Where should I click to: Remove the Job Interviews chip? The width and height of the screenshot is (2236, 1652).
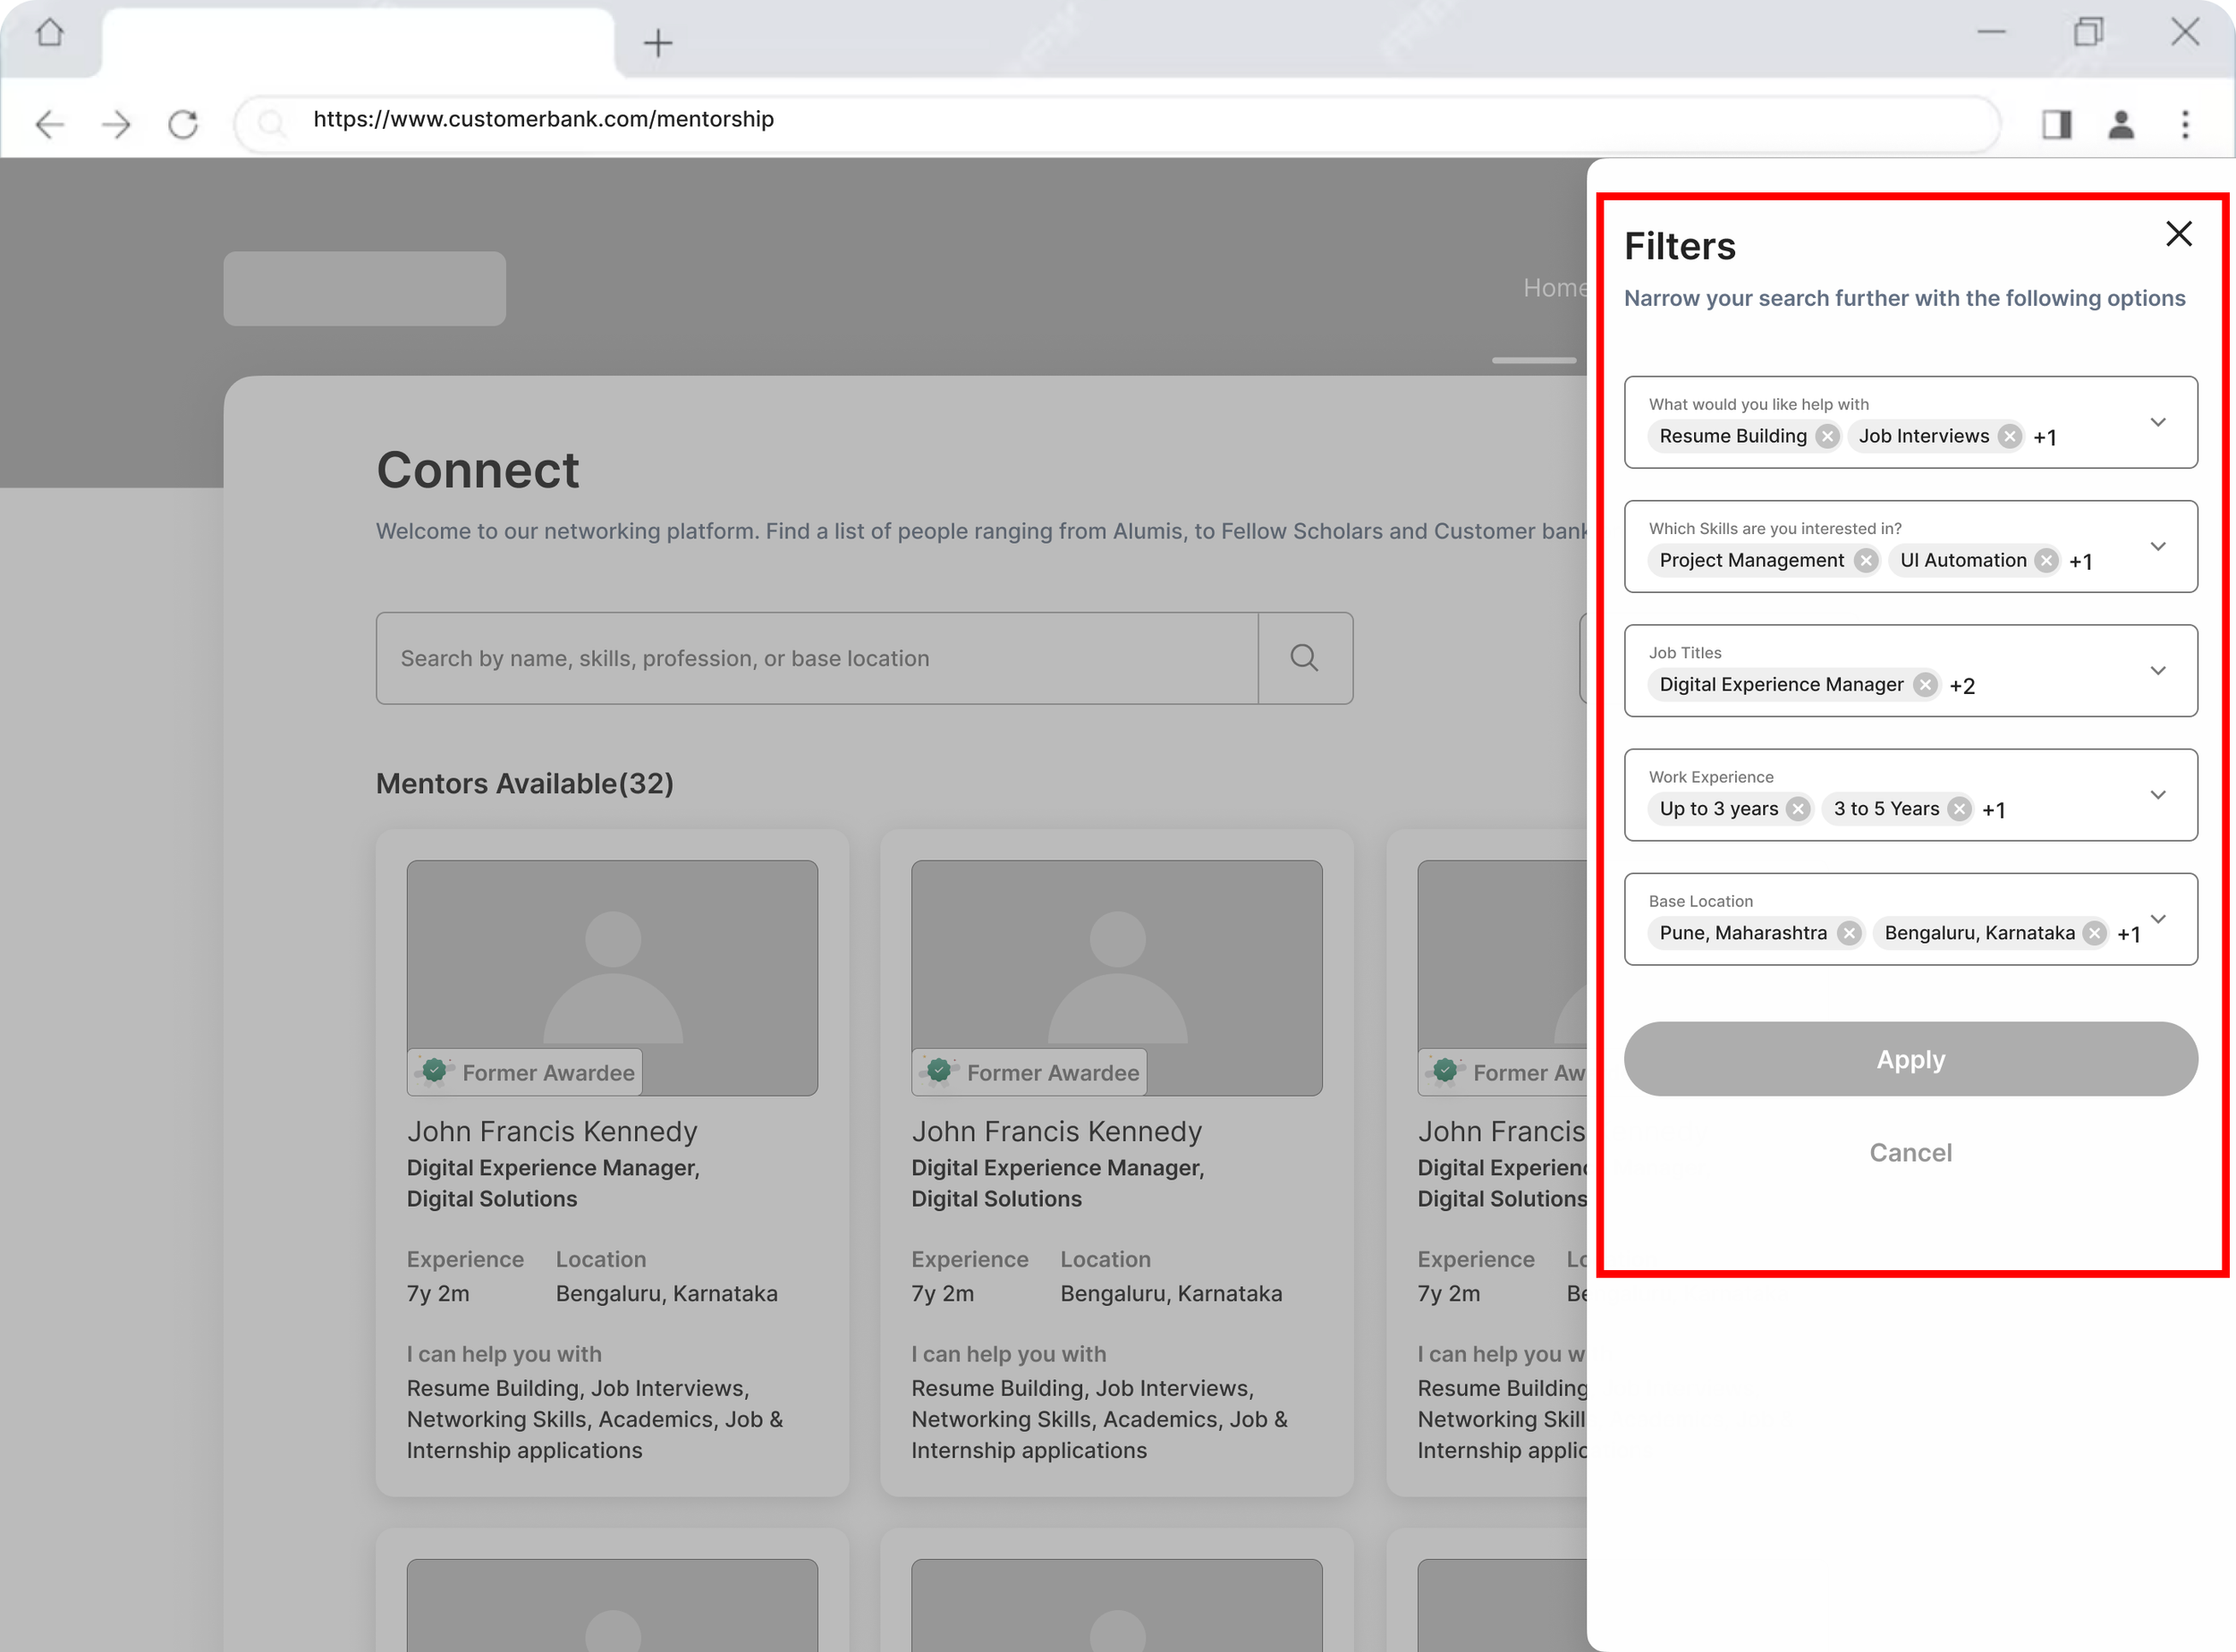pyautogui.click(x=2009, y=436)
